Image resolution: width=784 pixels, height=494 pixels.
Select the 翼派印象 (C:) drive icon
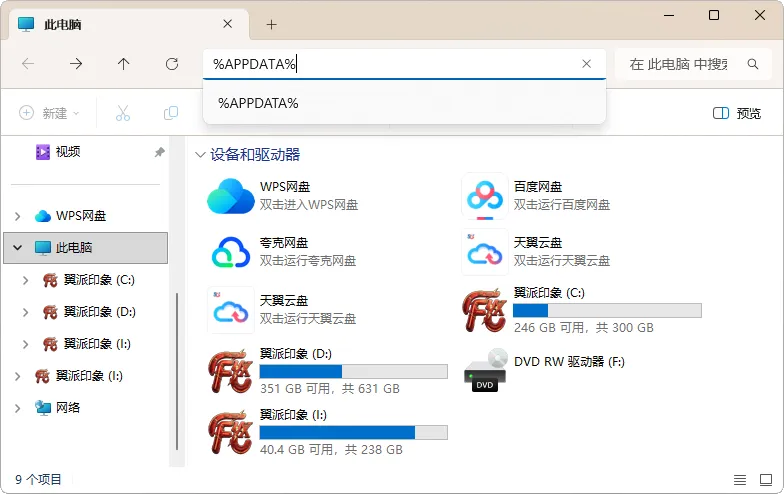(x=484, y=310)
